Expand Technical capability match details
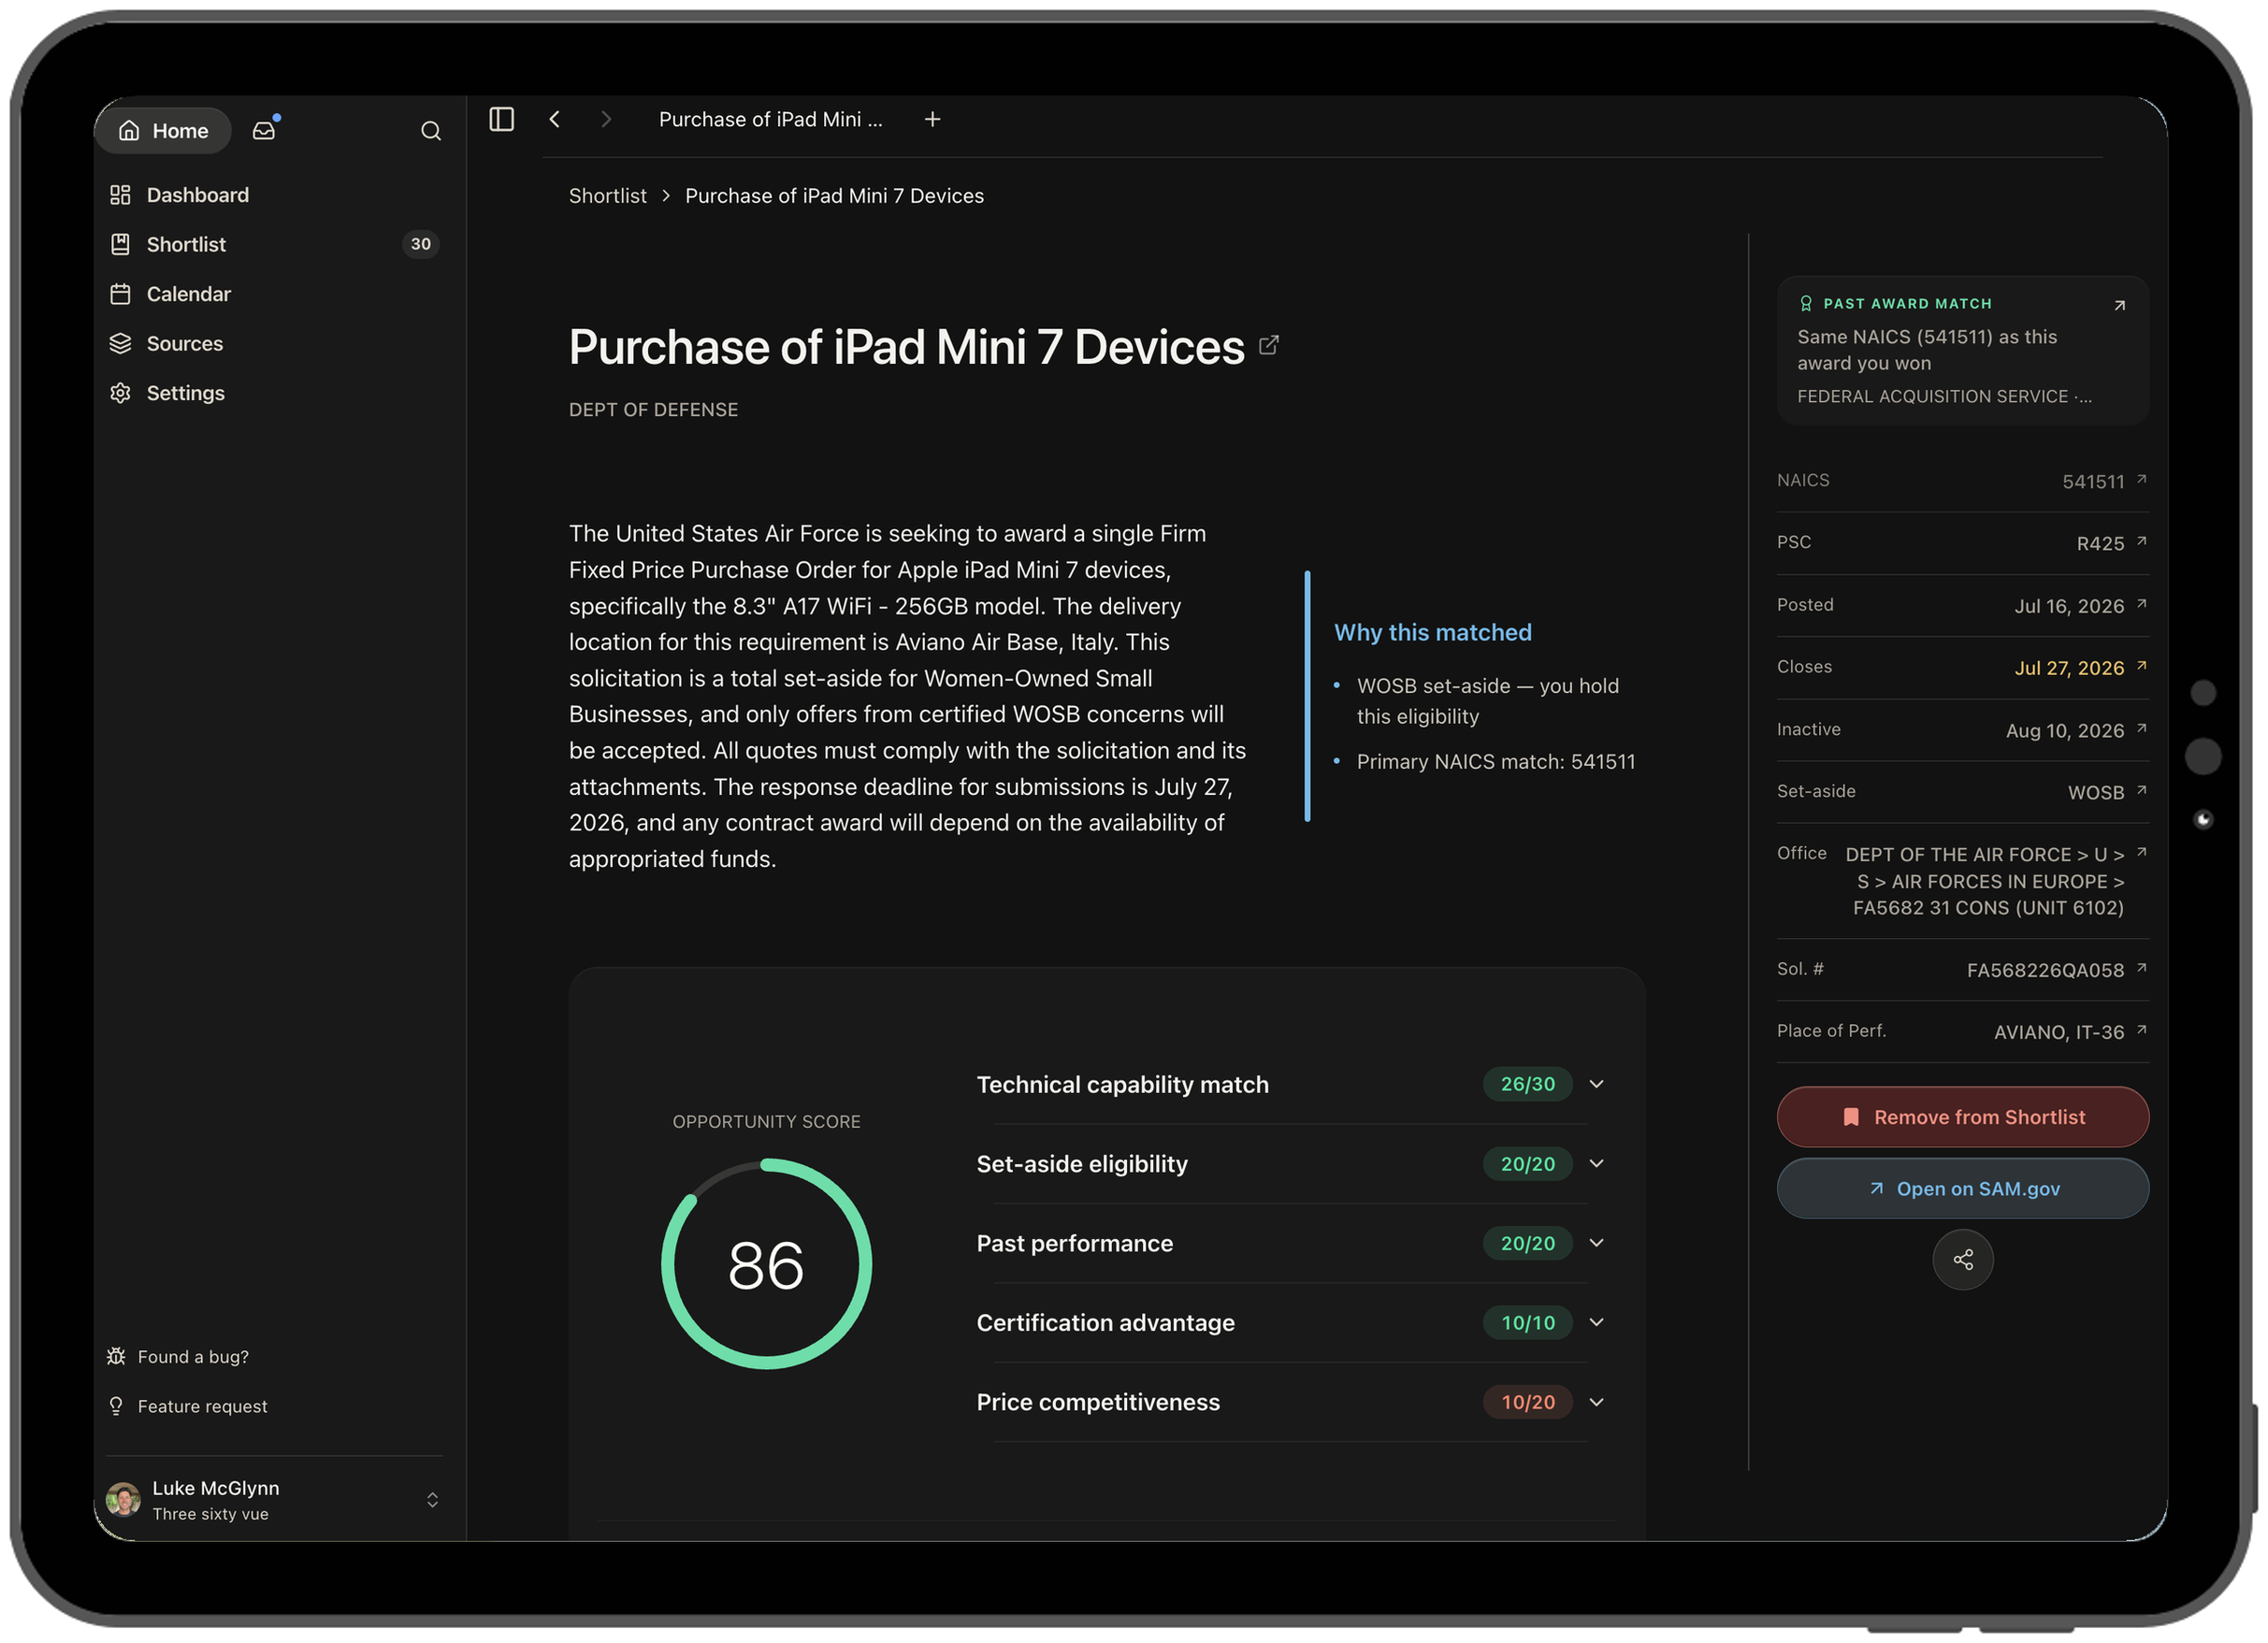This screenshot has width=2268, height=1643. point(1596,1084)
